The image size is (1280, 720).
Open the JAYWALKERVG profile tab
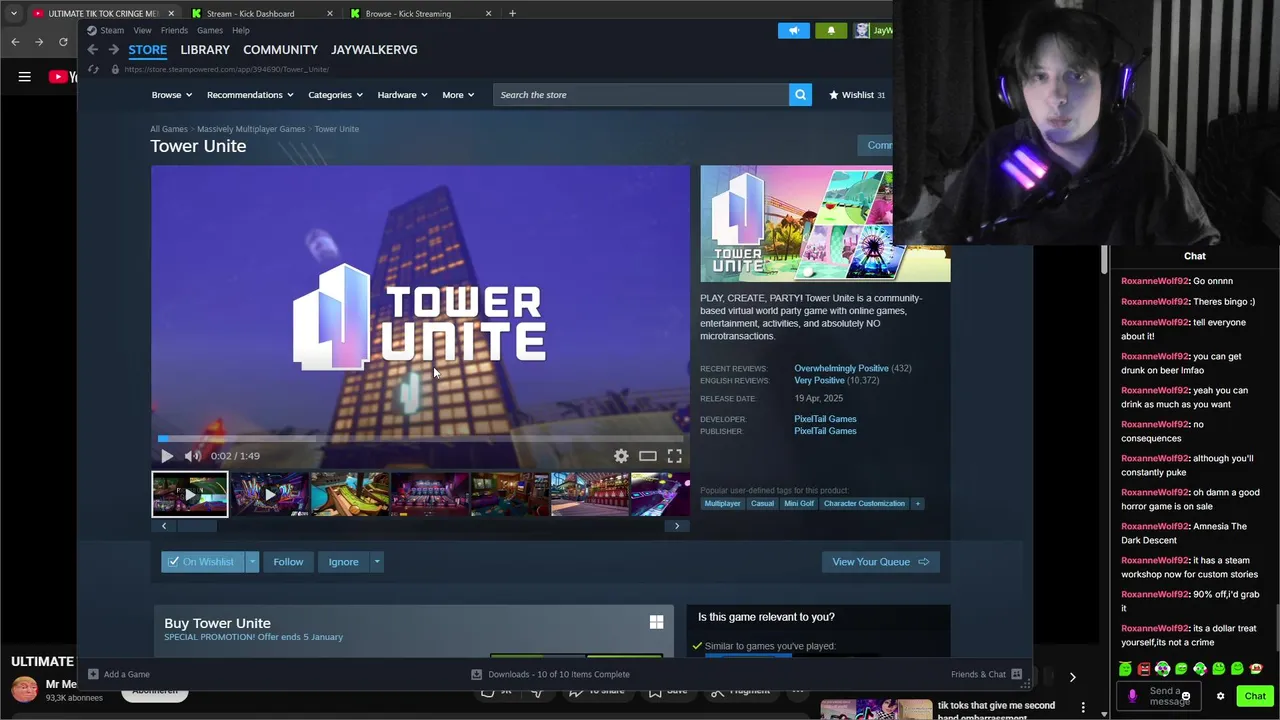point(374,49)
